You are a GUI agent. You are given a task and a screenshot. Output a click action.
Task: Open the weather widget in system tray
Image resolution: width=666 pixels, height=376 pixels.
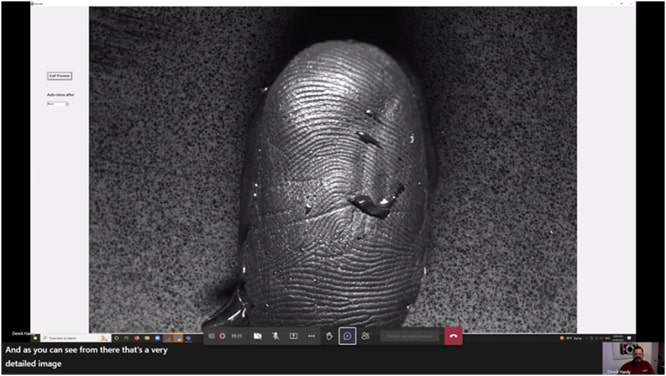tap(572, 338)
